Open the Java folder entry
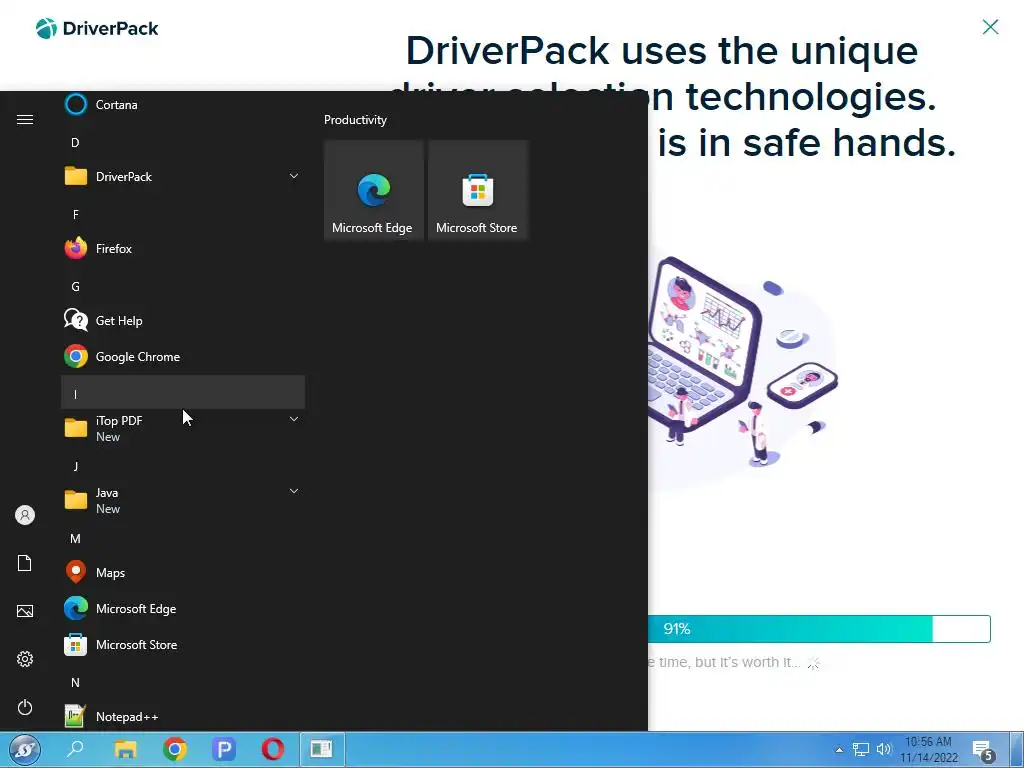This screenshot has width=1024, height=768. coord(183,500)
